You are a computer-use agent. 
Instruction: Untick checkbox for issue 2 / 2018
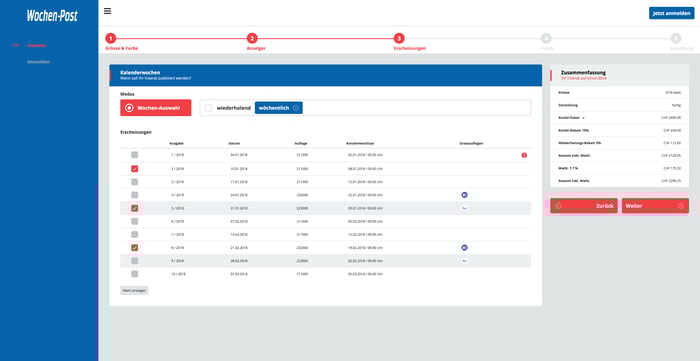[134, 169]
